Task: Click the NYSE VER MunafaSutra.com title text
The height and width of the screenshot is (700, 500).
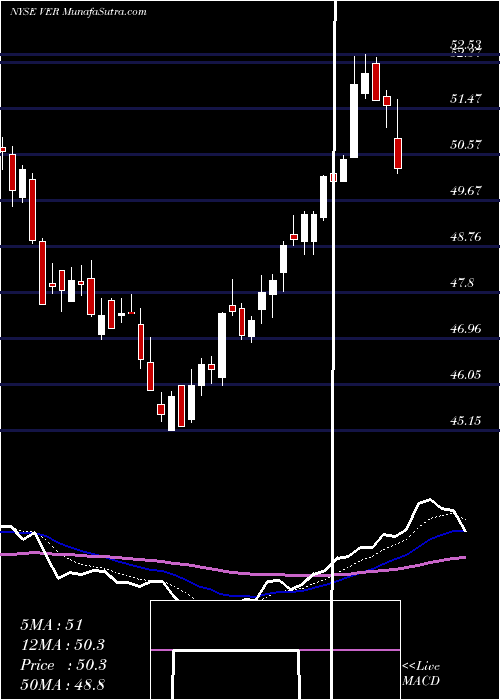Action: (x=78, y=12)
